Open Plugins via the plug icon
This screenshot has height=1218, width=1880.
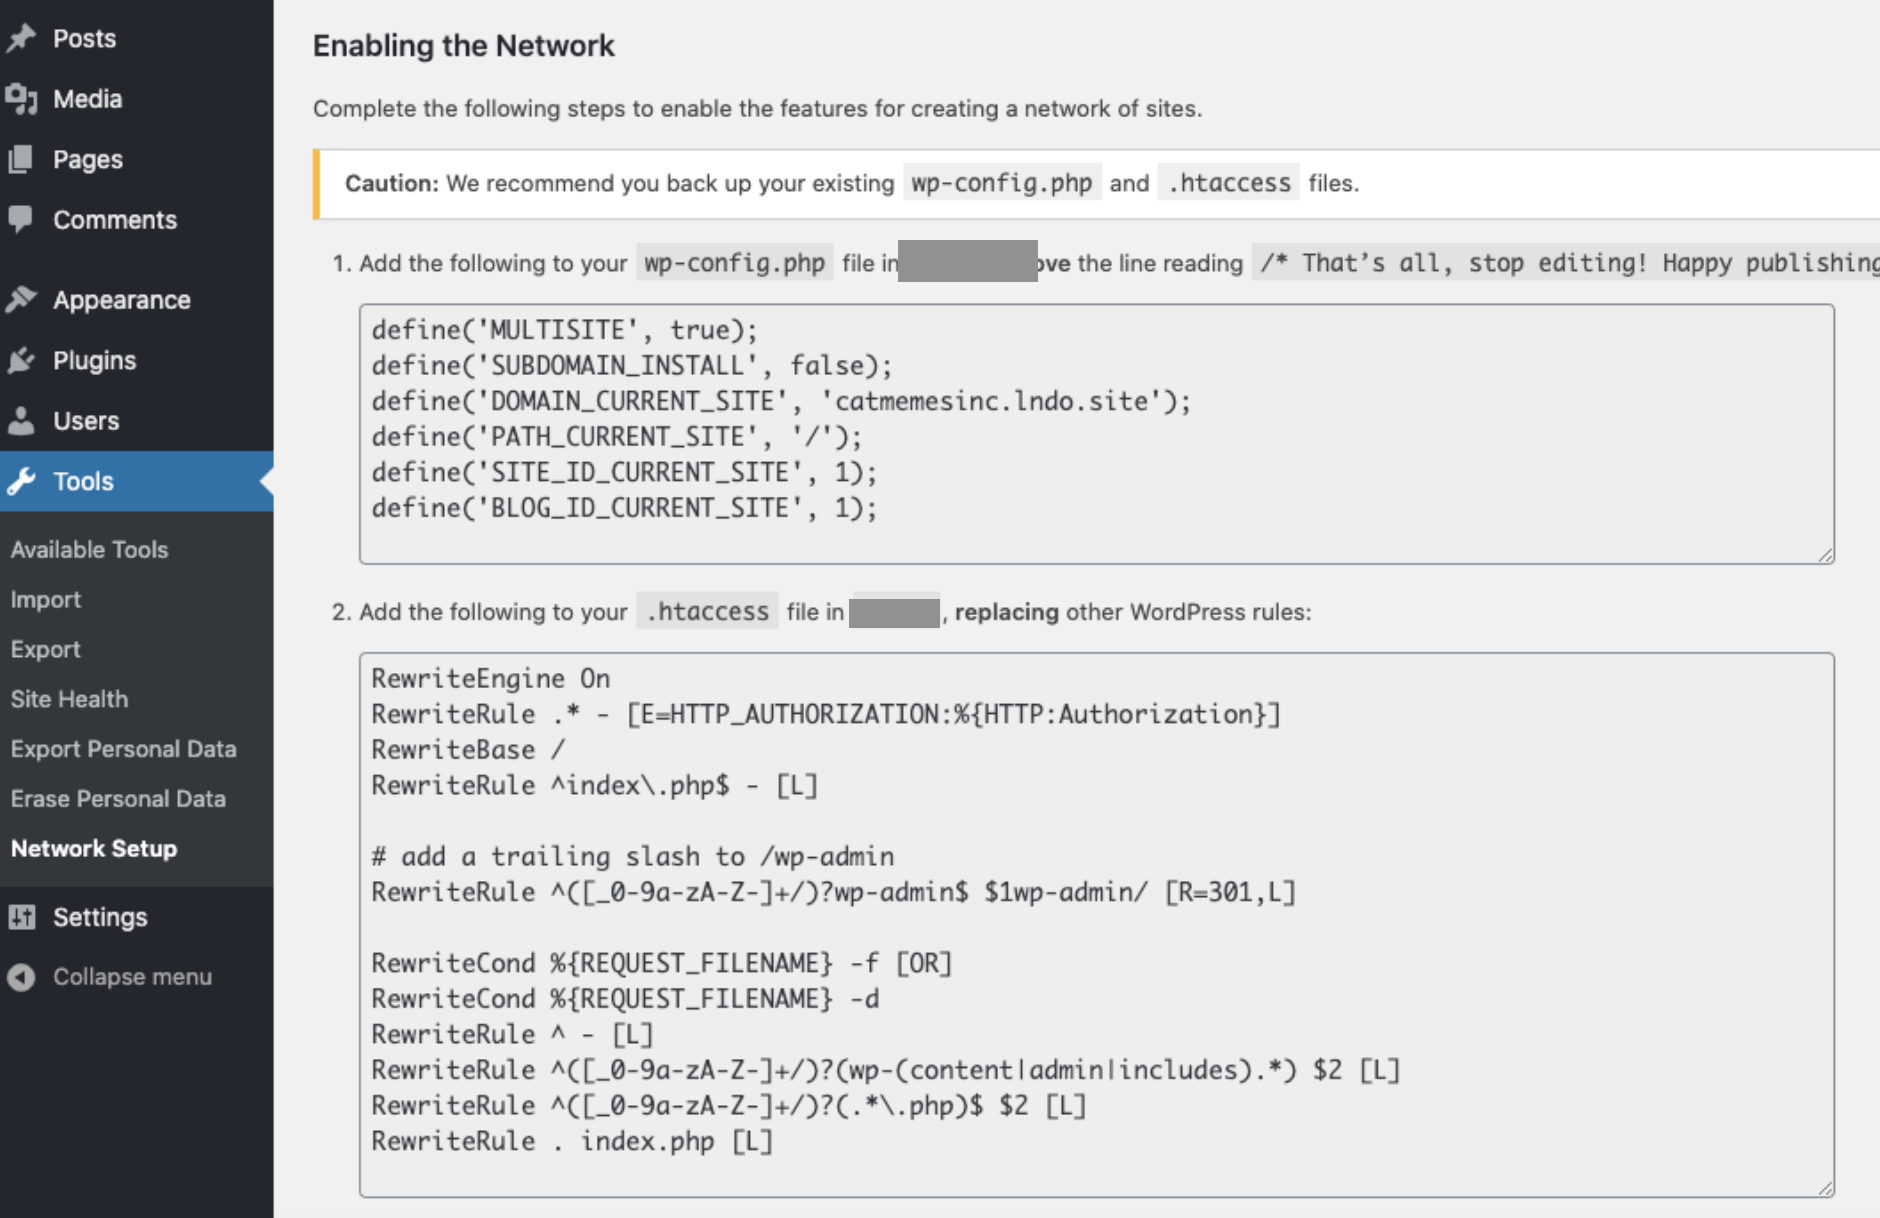(x=22, y=360)
